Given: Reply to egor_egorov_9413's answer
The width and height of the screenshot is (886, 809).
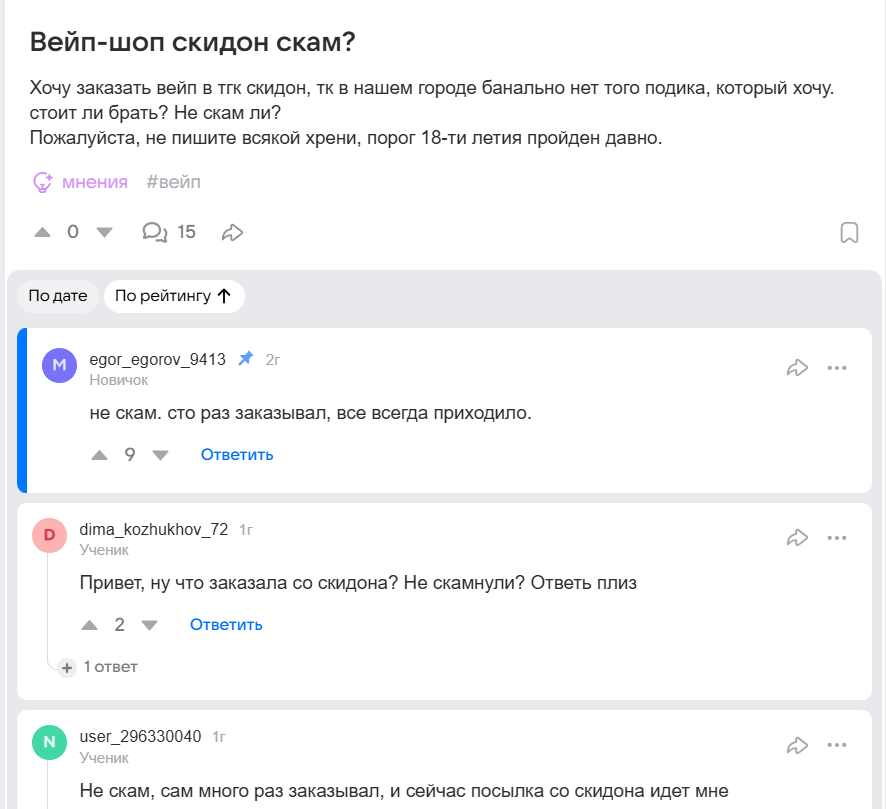Looking at the screenshot, I should pos(237,455).
